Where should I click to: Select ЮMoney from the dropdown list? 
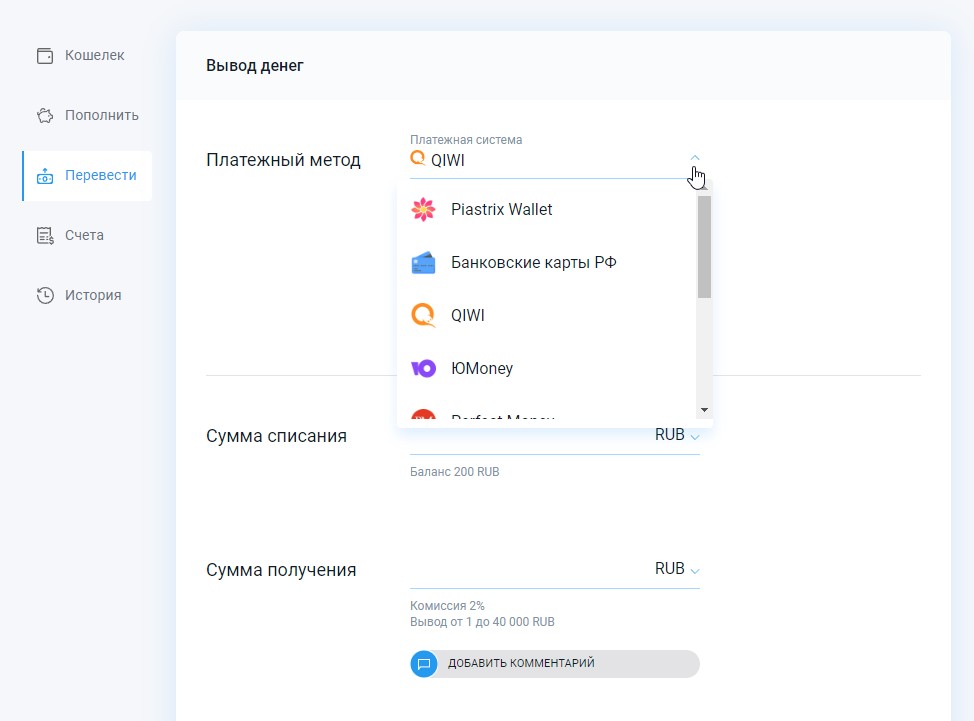(547, 368)
